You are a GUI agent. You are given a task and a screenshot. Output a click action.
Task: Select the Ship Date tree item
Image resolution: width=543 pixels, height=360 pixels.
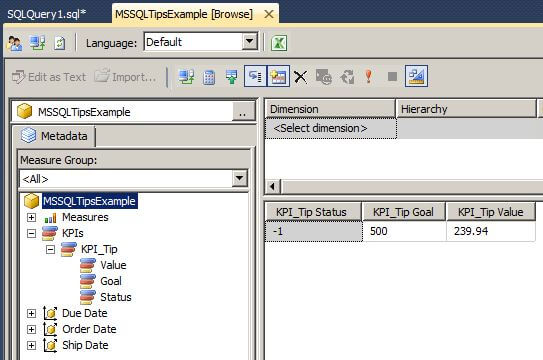pyautogui.click(x=85, y=345)
